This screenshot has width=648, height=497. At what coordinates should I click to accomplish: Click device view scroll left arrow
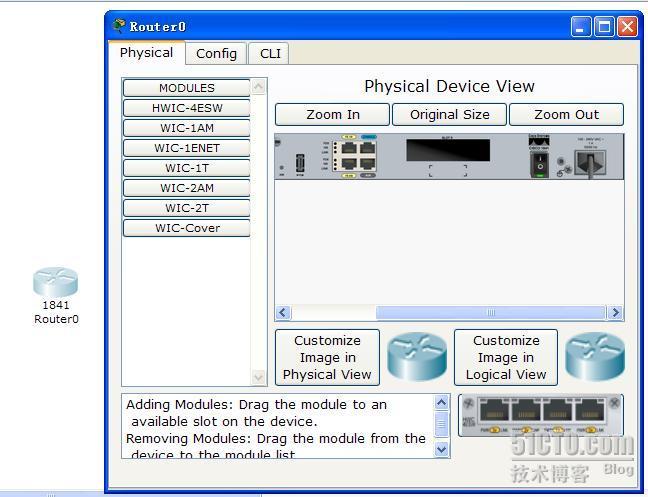tap(283, 312)
